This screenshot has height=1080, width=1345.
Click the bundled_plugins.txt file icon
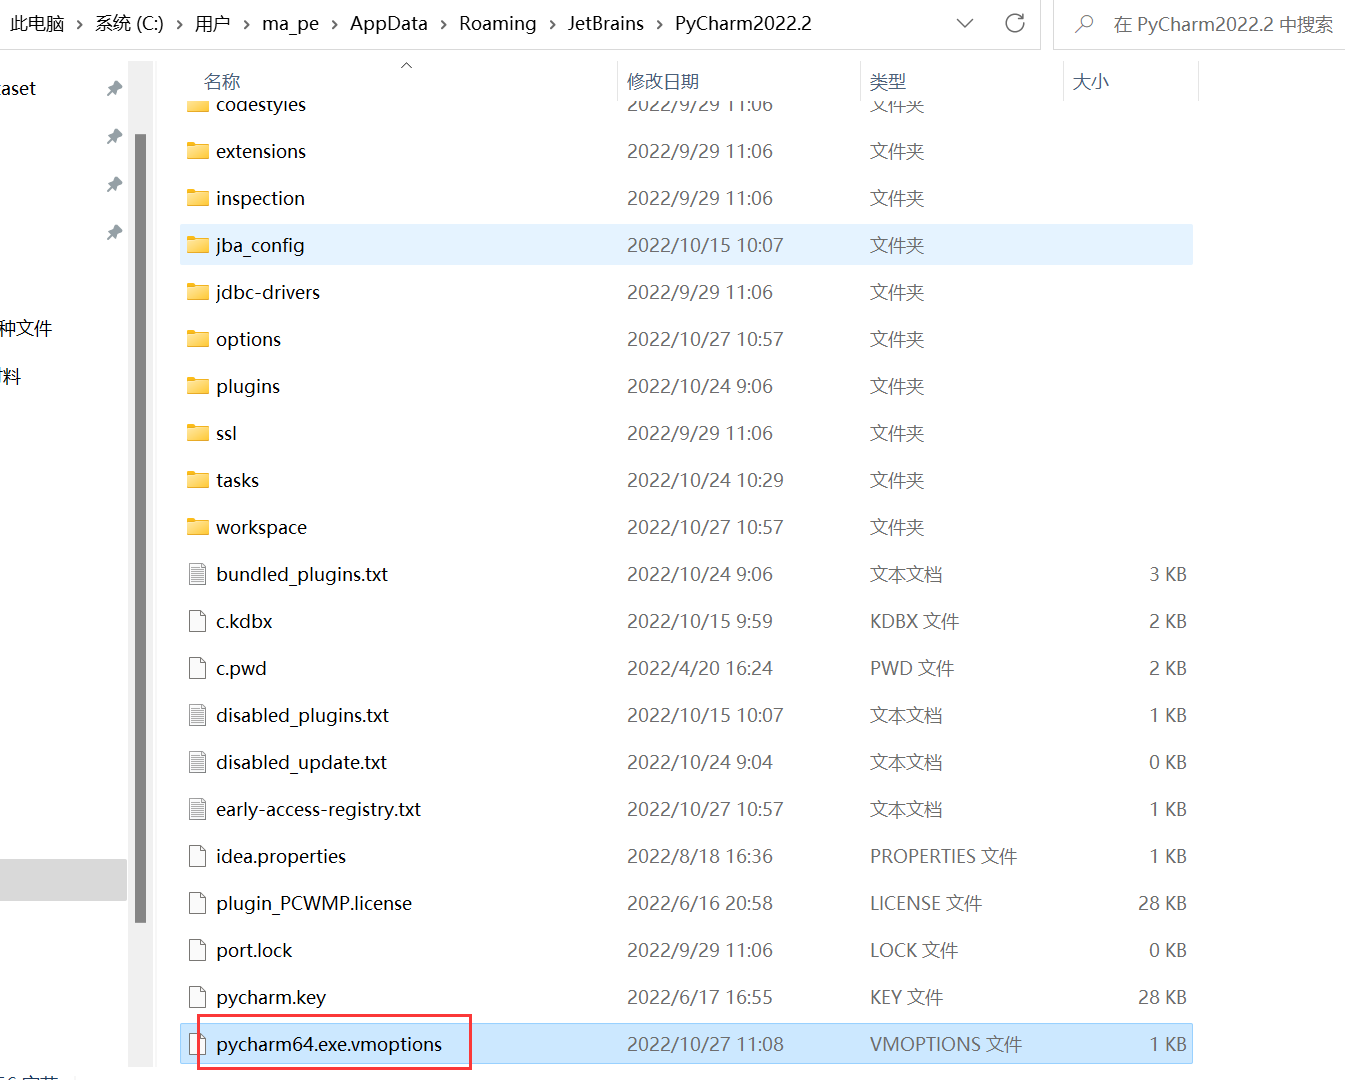[x=198, y=574]
